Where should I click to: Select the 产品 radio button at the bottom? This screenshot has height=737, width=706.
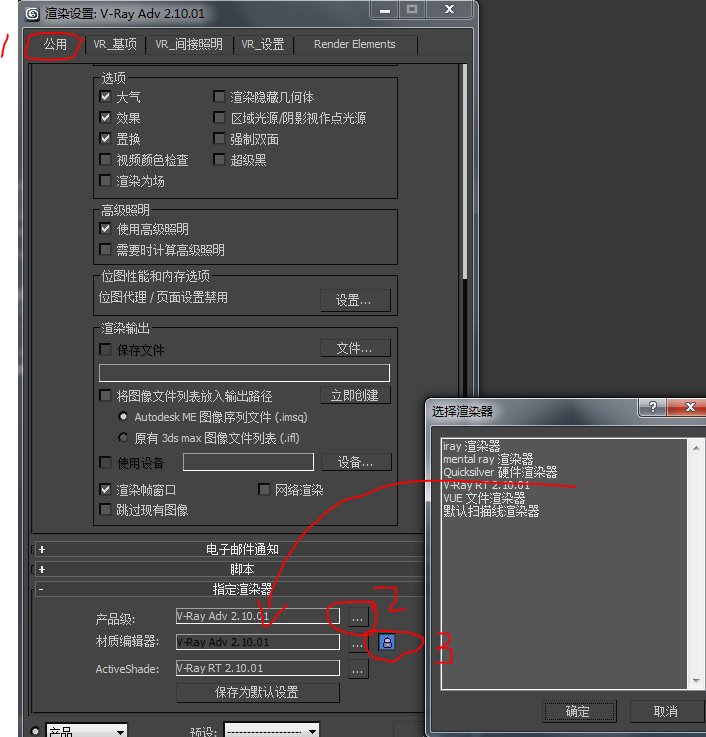pos(35,731)
